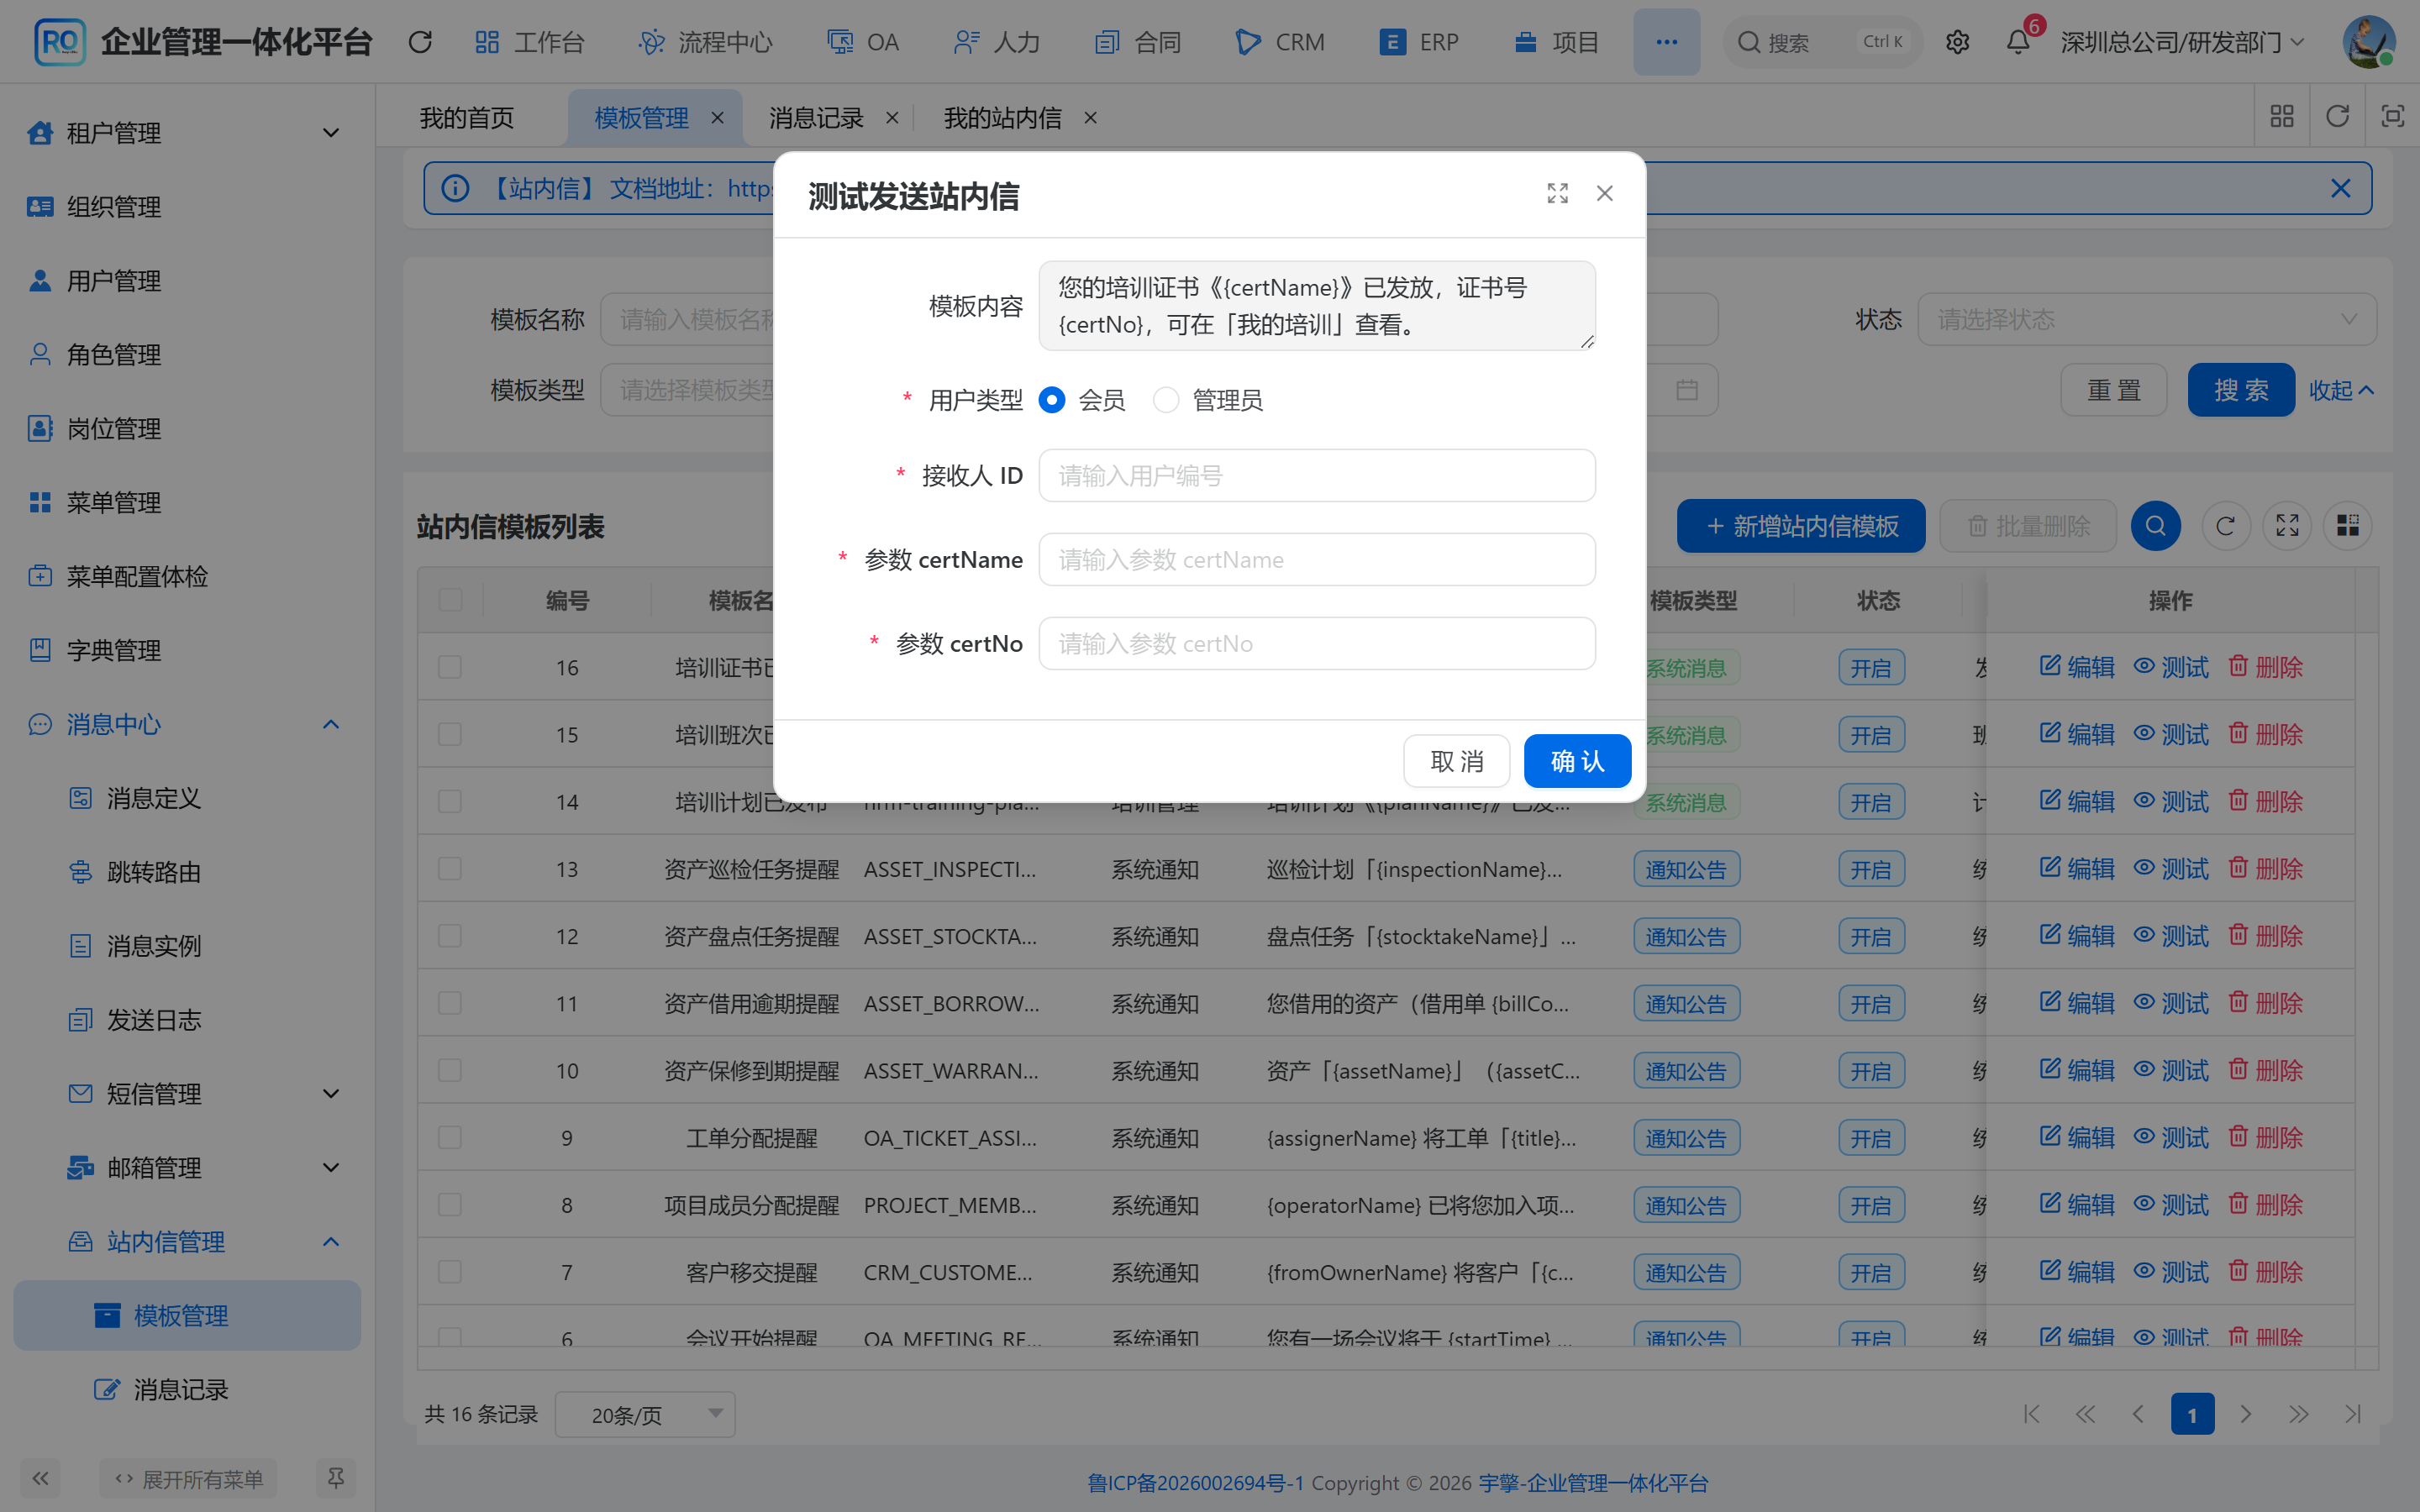The height and width of the screenshot is (1512, 2420).
Task: Click the 新增站内信模板 button
Action: point(1800,526)
